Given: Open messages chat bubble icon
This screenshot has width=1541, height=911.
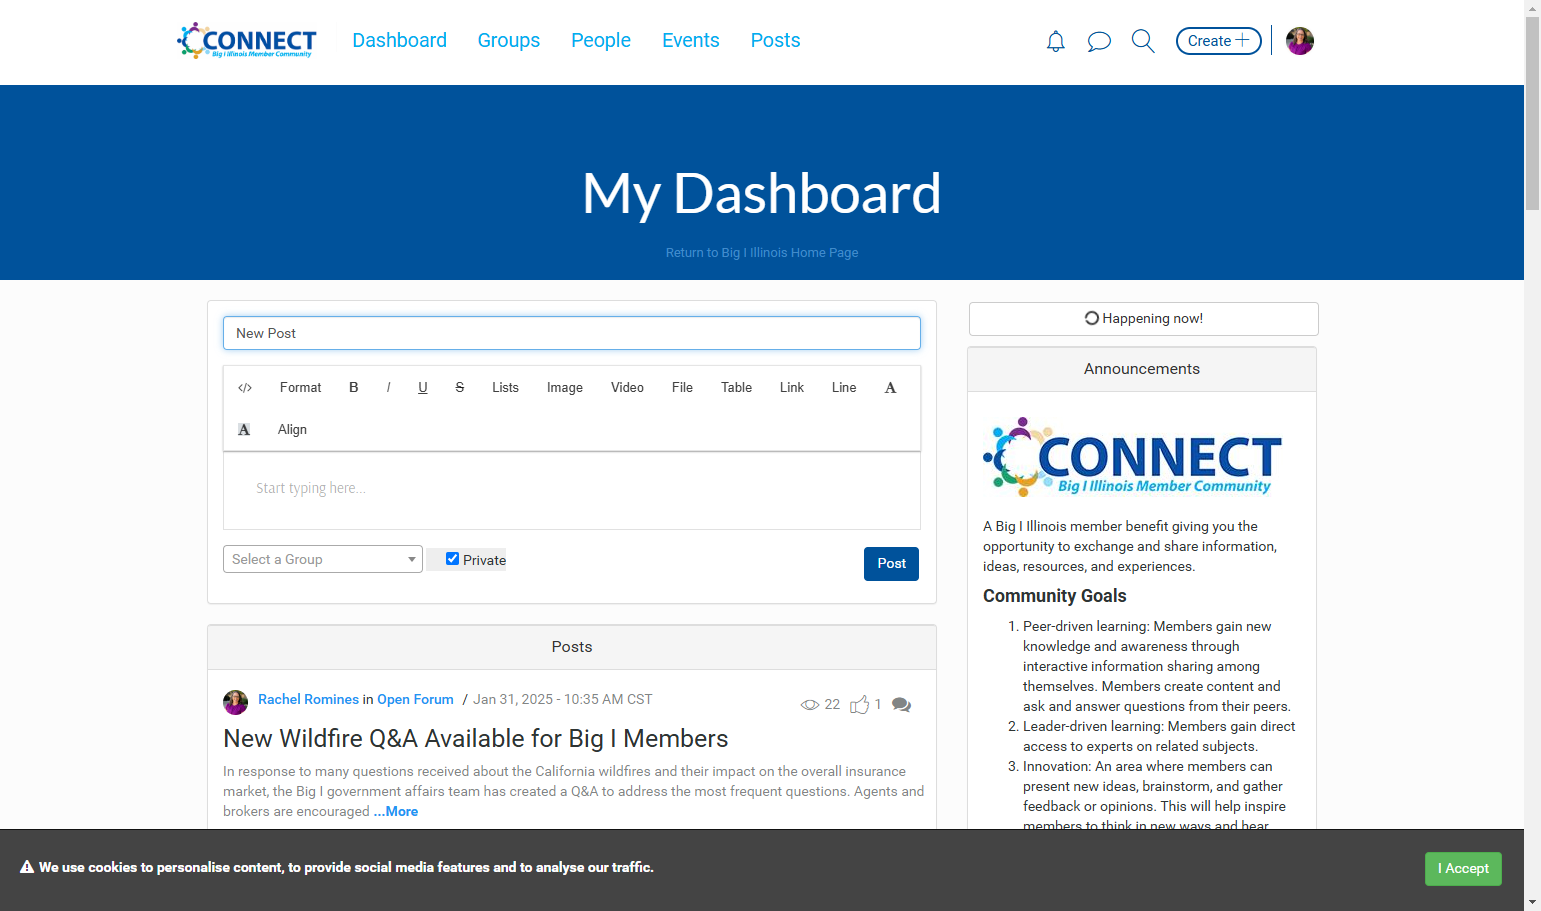Looking at the screenshot, I should tap(1099, 41).
